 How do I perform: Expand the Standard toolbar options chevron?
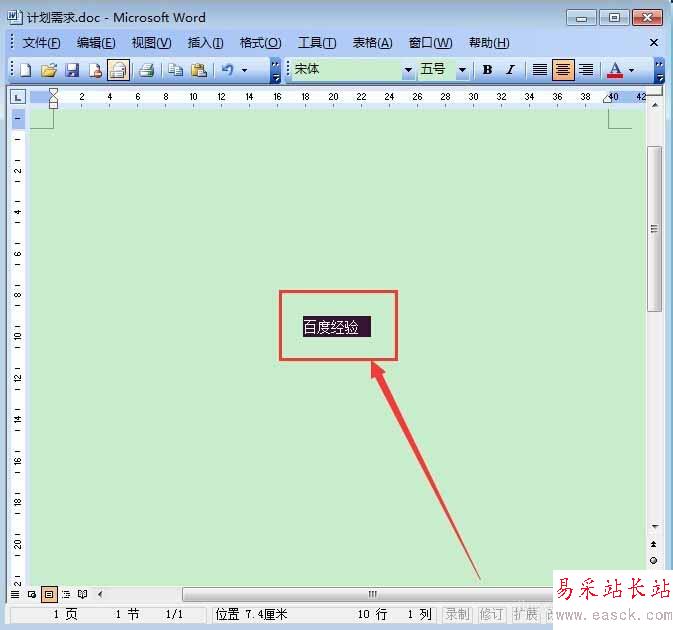tap(276, 71)
